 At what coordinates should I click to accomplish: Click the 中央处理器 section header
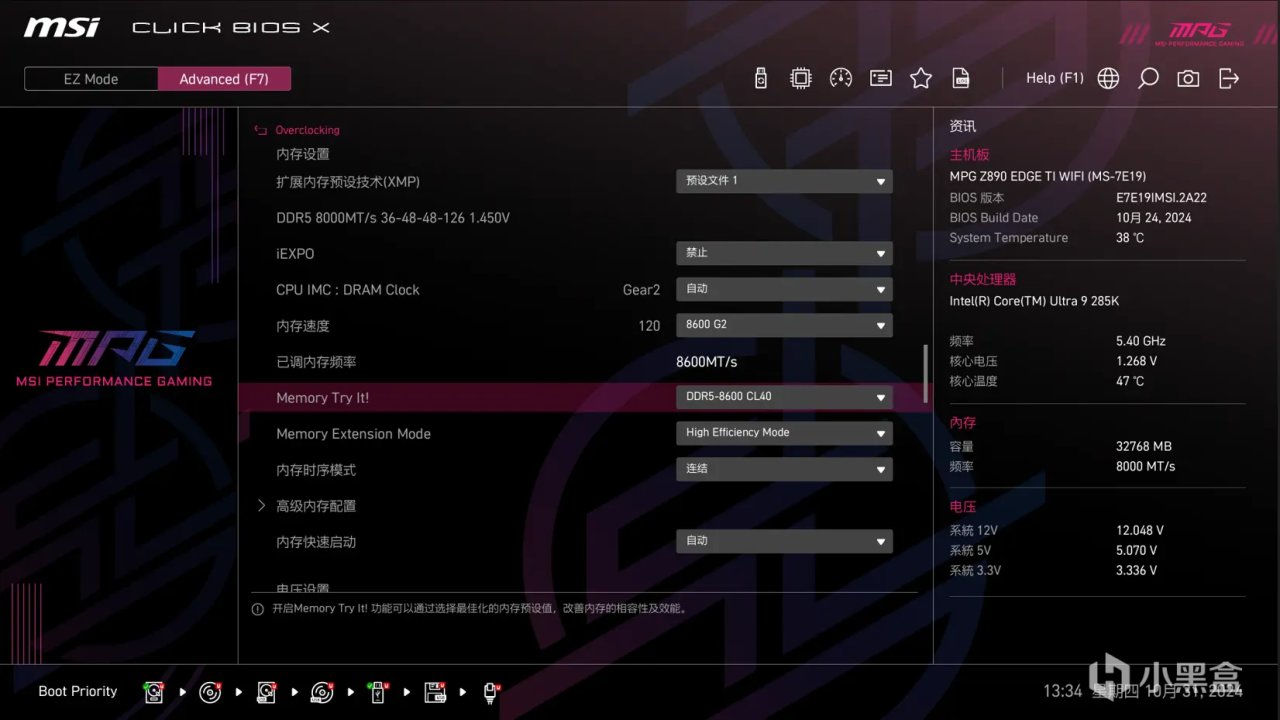[x=983, y=279]
